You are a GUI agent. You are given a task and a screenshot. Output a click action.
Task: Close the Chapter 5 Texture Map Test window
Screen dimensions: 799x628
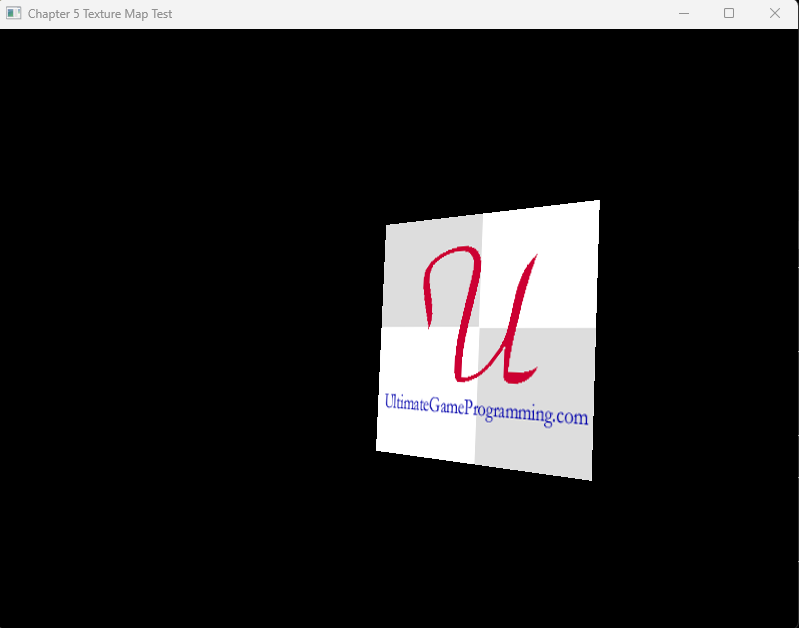click(774, 14)
